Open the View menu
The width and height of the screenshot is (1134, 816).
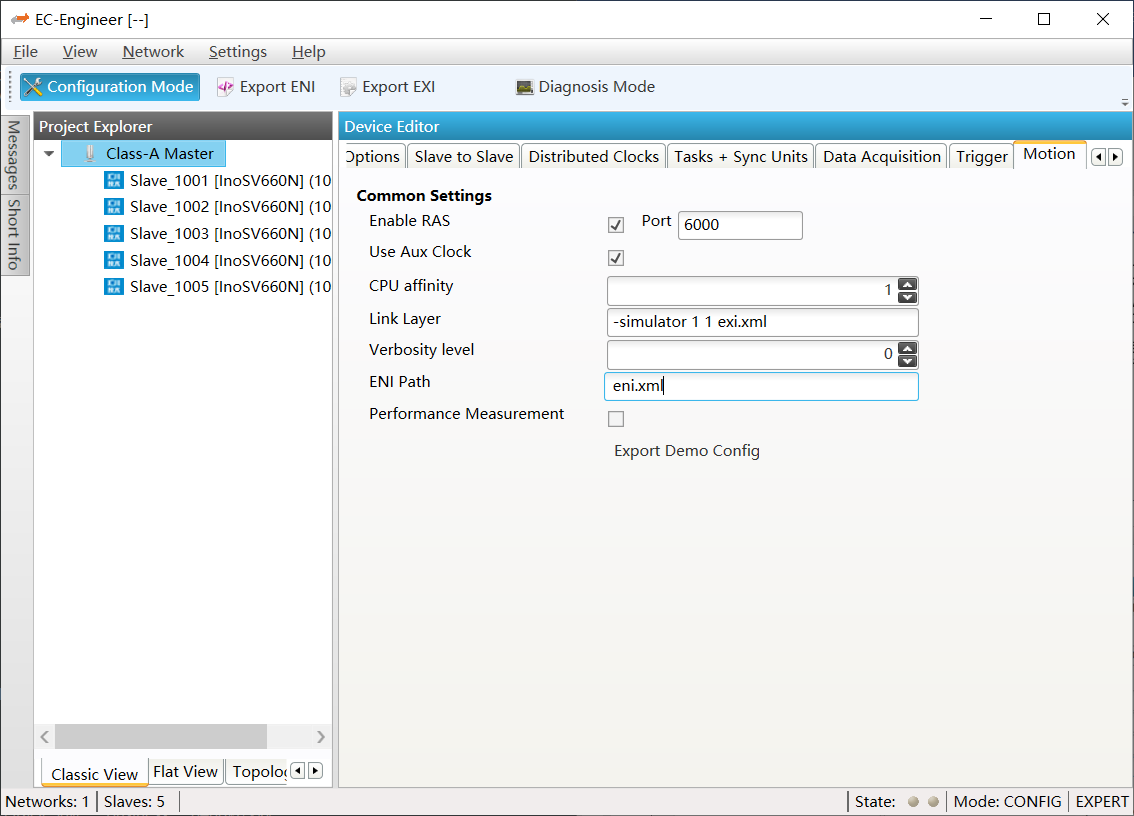tap(80, 52)
